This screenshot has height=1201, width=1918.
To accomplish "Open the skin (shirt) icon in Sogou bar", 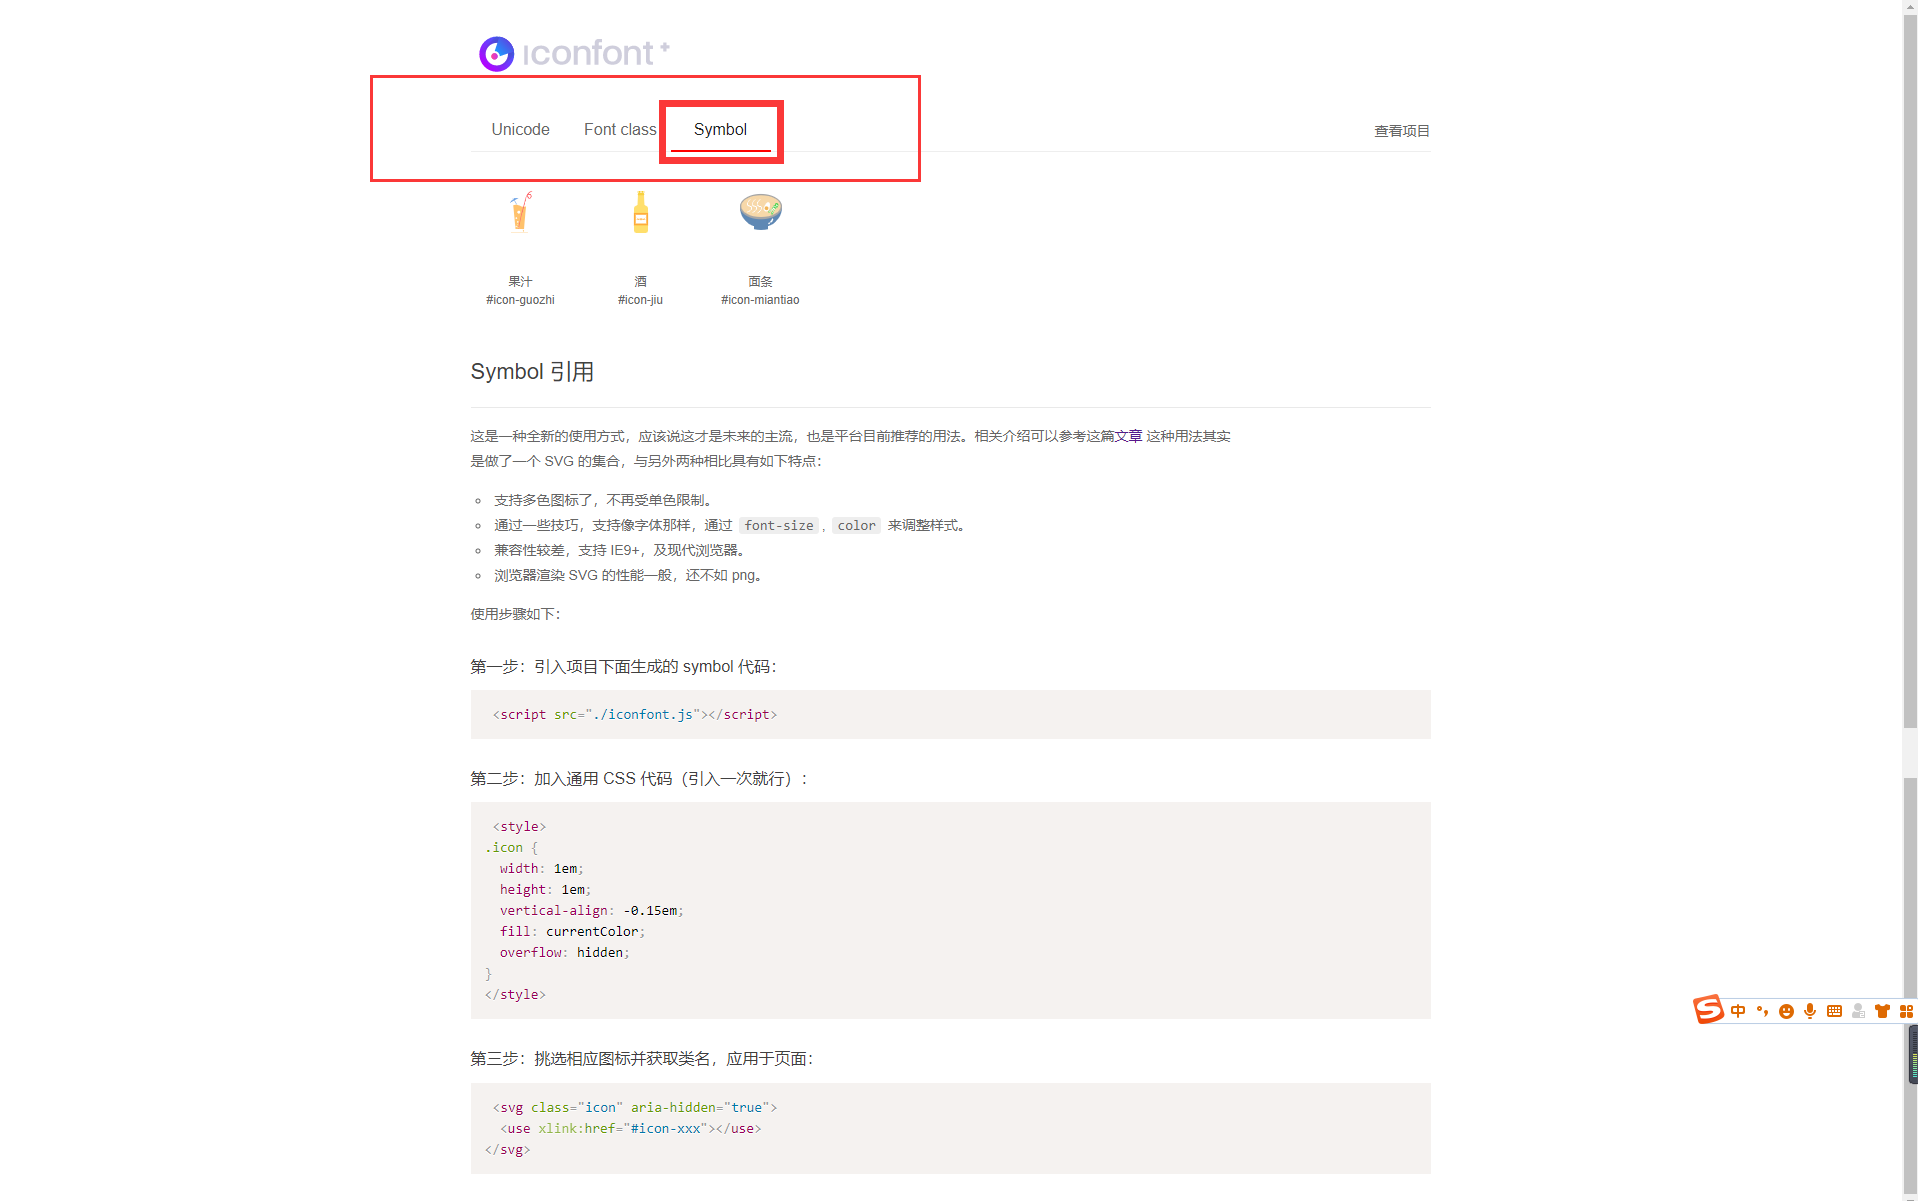I will (1882, 1011).
